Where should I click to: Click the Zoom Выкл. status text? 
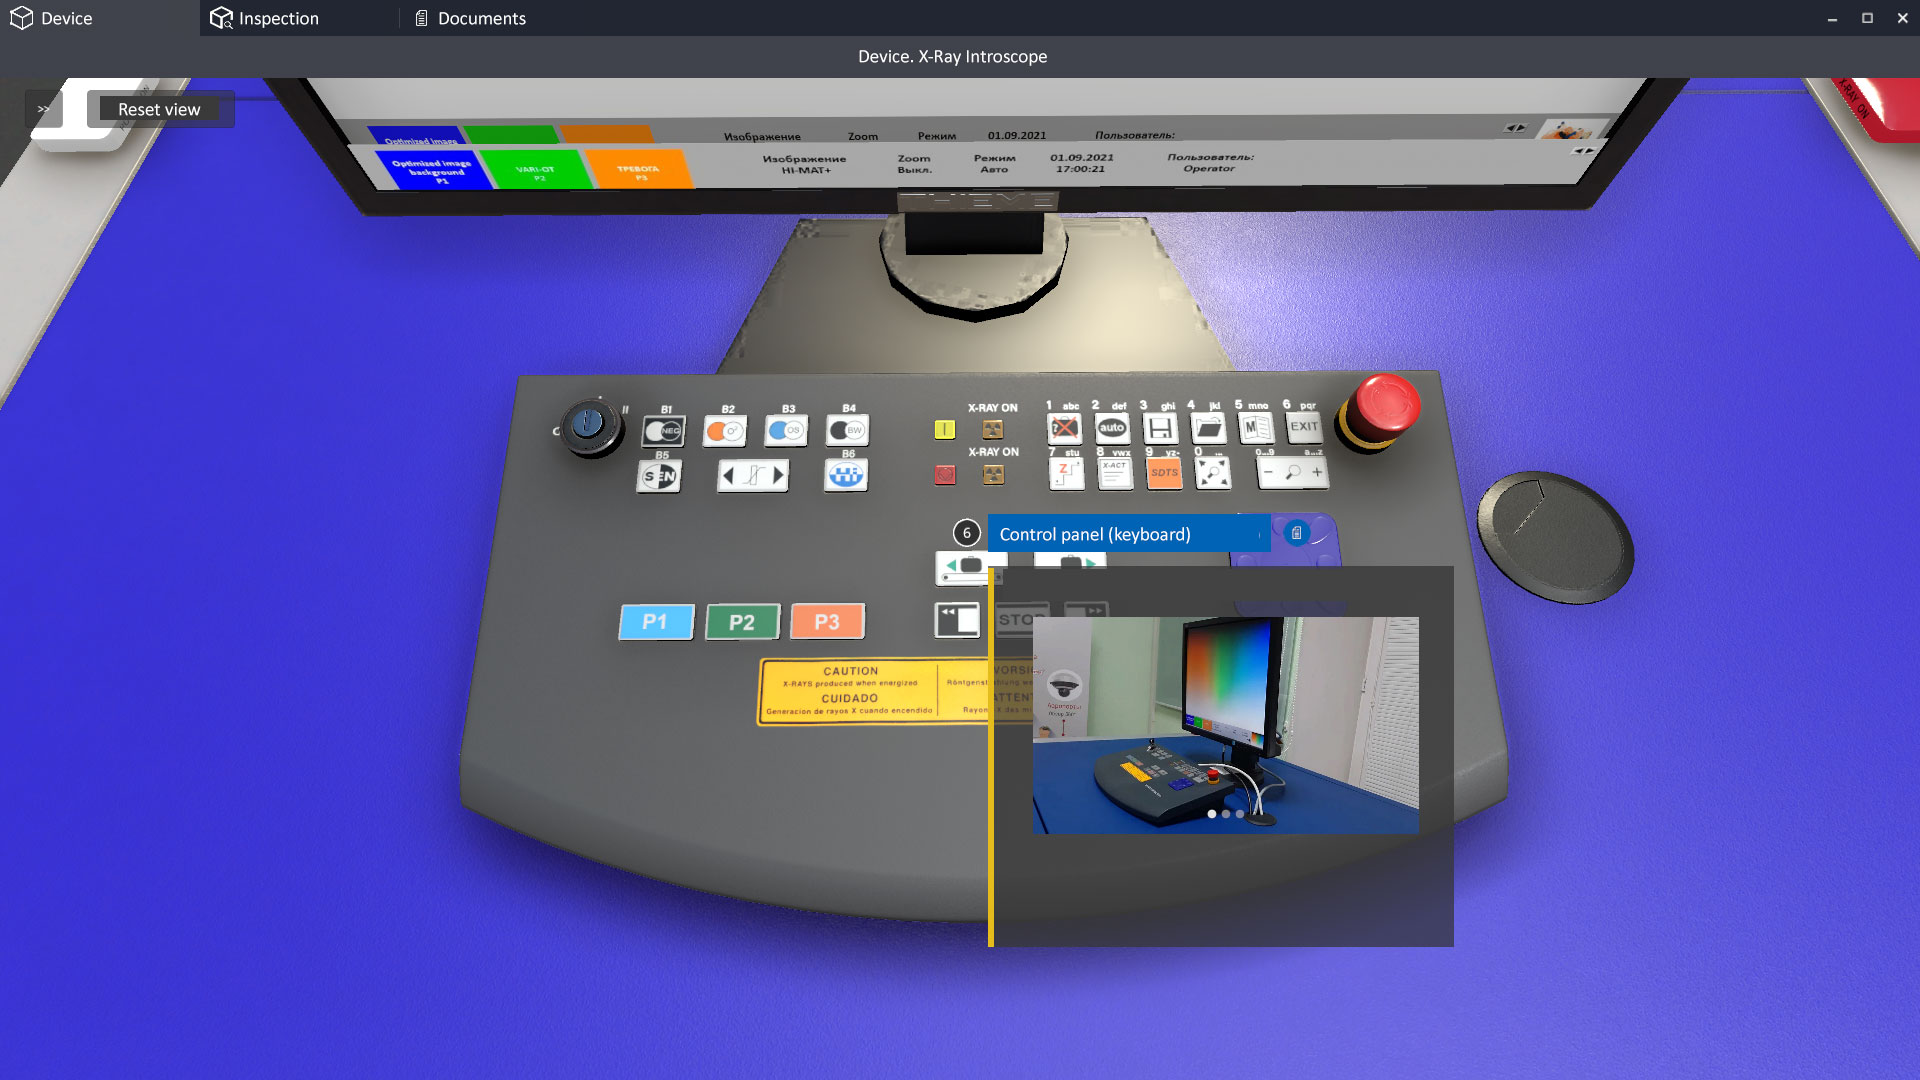(914, 164)
